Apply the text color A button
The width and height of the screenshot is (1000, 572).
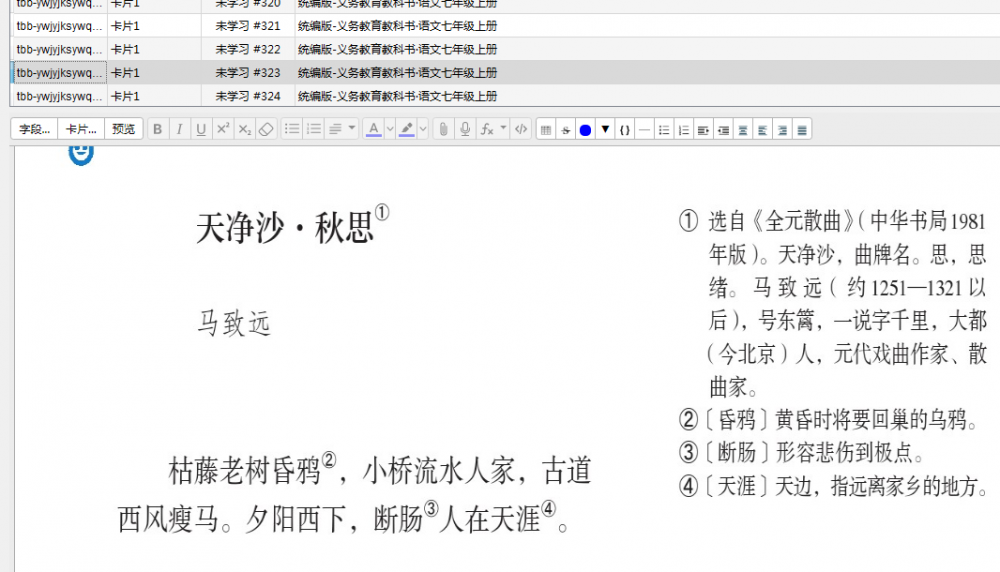point(374,129)
